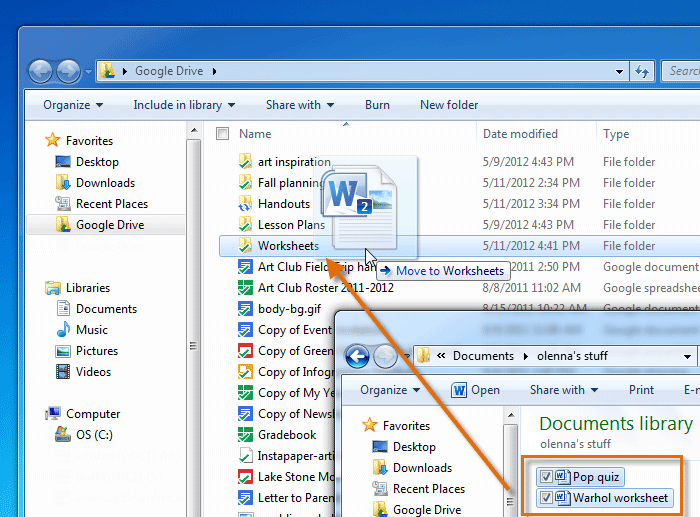The height and width of the screenshot is (517, 700).
Task: Click the Music library icon
Action: (x=63, y=329)
